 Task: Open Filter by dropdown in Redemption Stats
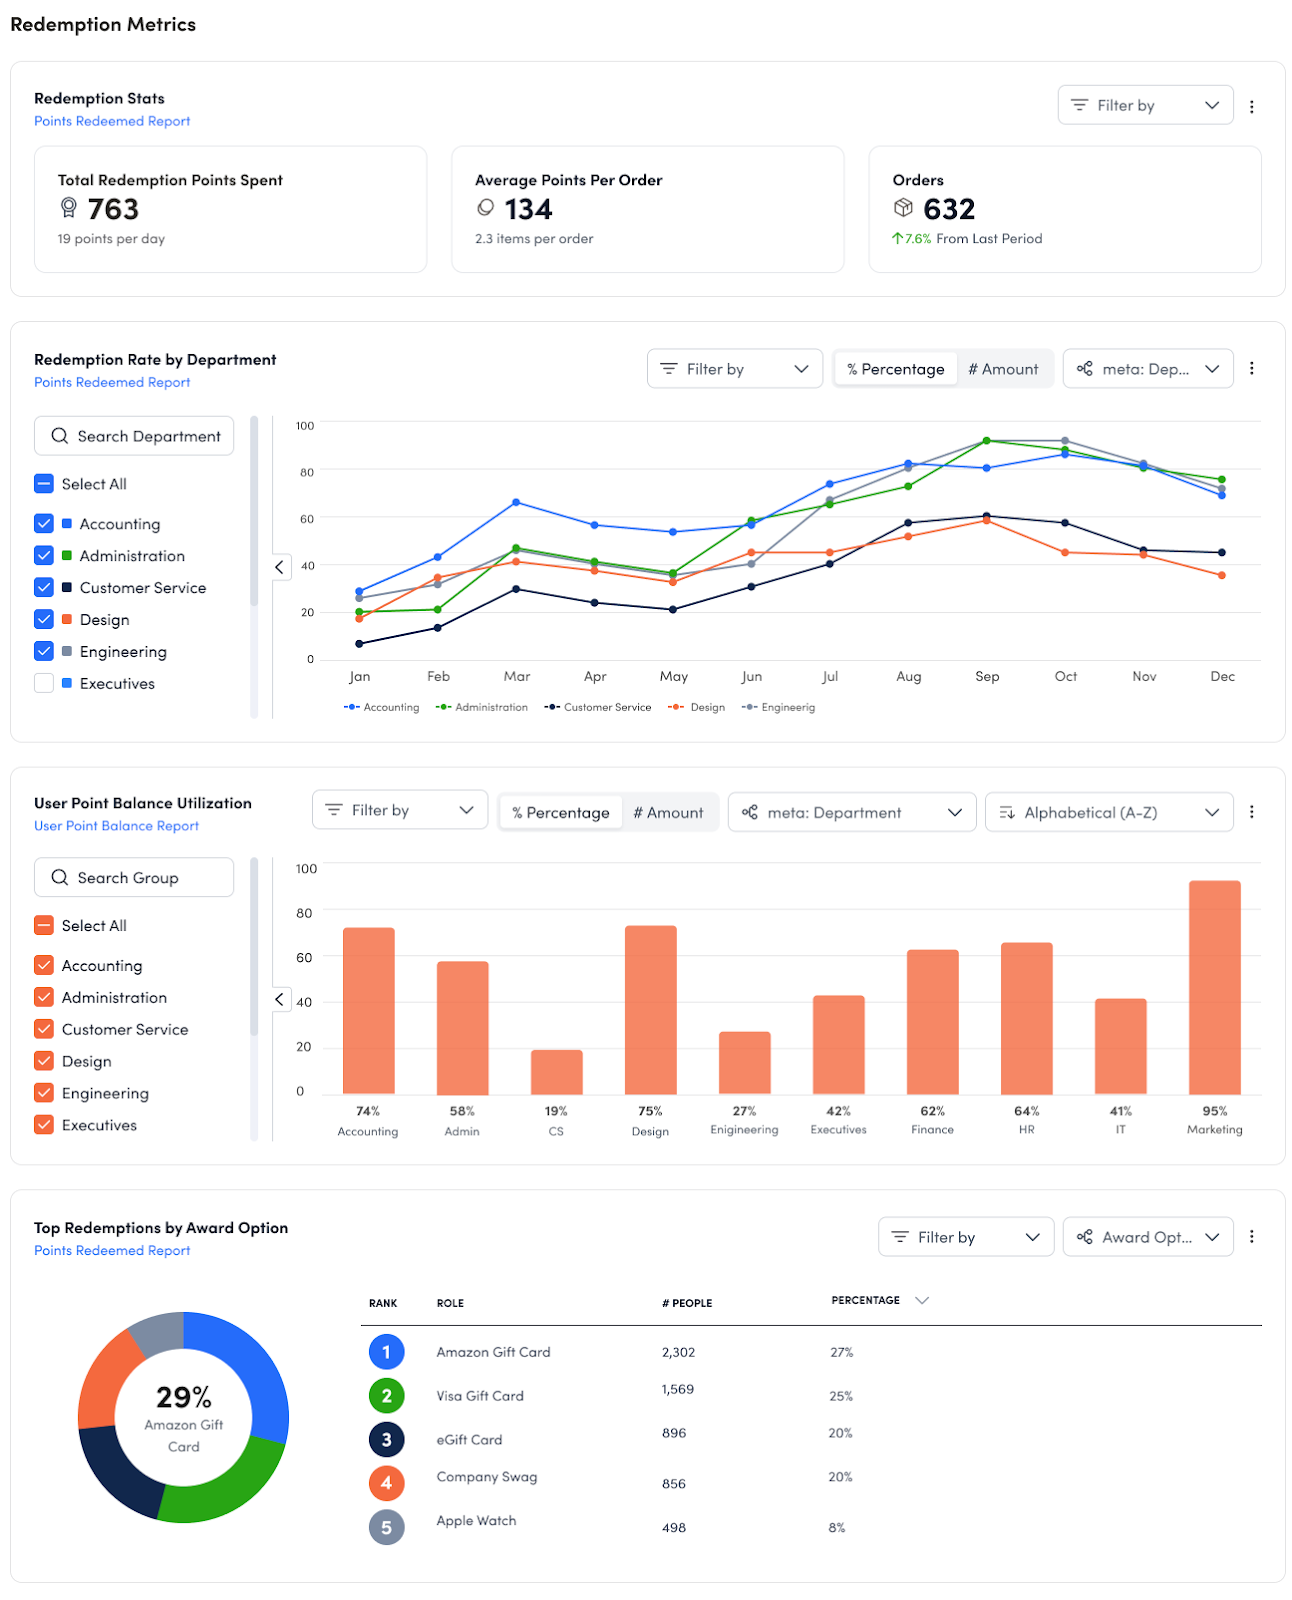click(x=1144, y=105)
